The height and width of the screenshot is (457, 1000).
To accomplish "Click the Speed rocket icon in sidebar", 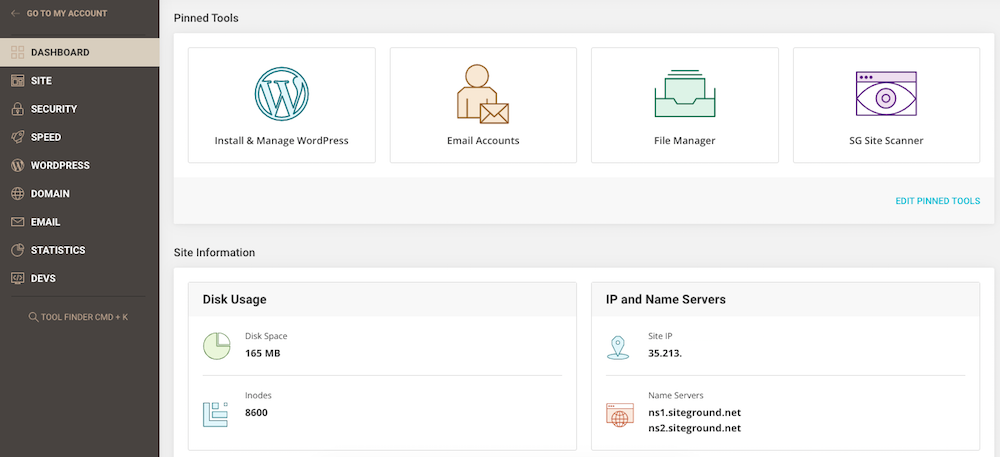I will click(x=17, y=137).
